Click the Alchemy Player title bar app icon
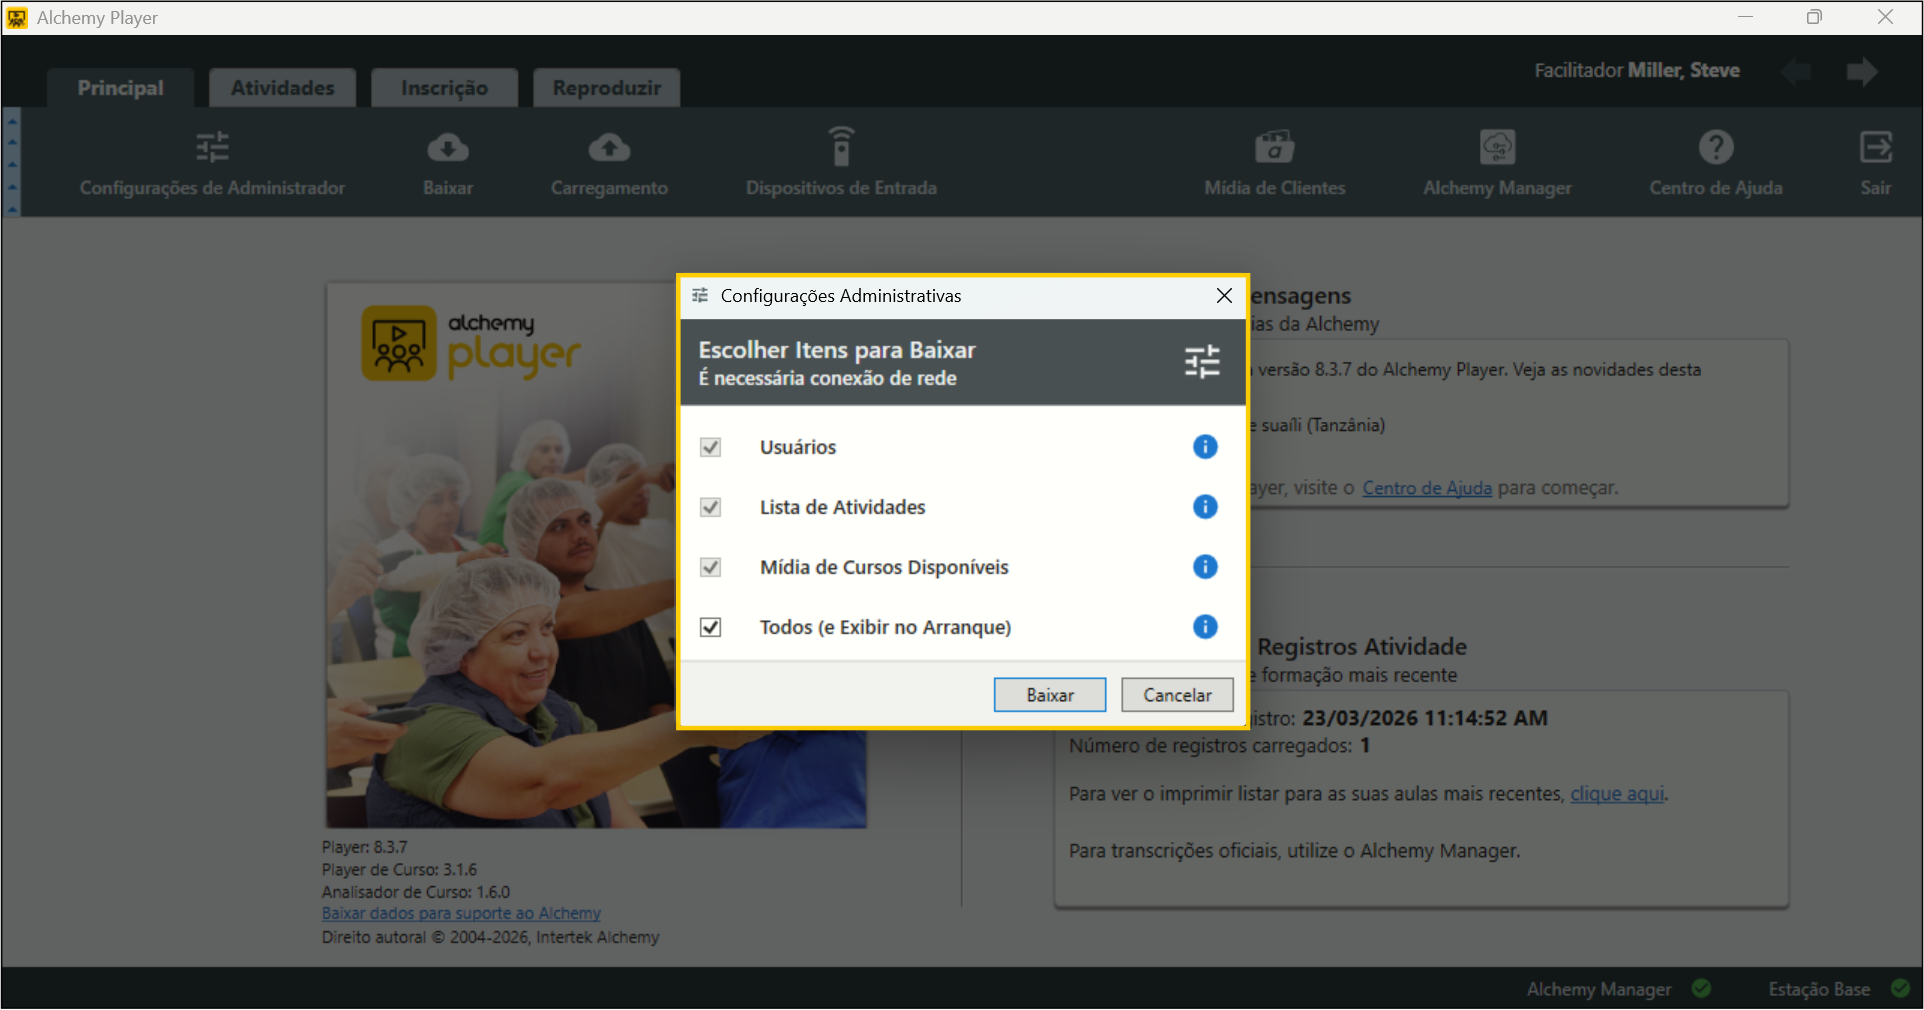1924x1010 pixels. click(17, 18)
